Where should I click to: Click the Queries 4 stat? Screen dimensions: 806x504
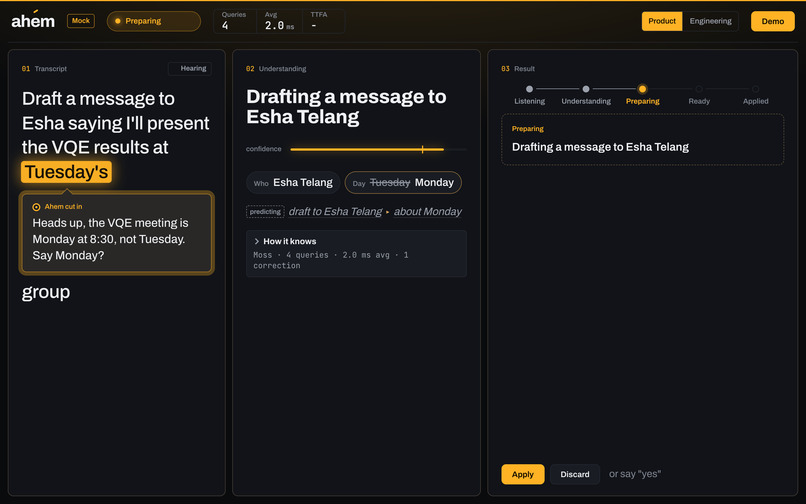click(x=234, y=21)
